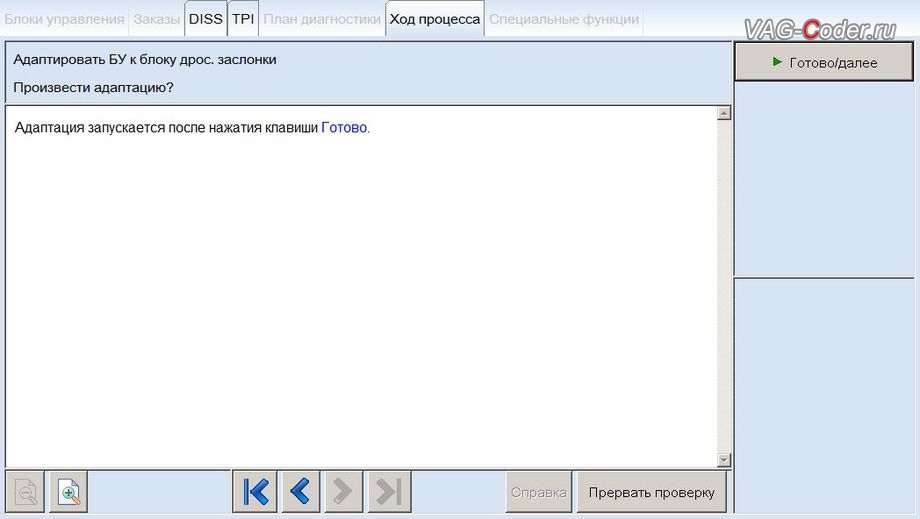Click text Адаптация запускается после нажатия клавиши
Viewport: 920px width, 519px height.
tap(166, 128)
